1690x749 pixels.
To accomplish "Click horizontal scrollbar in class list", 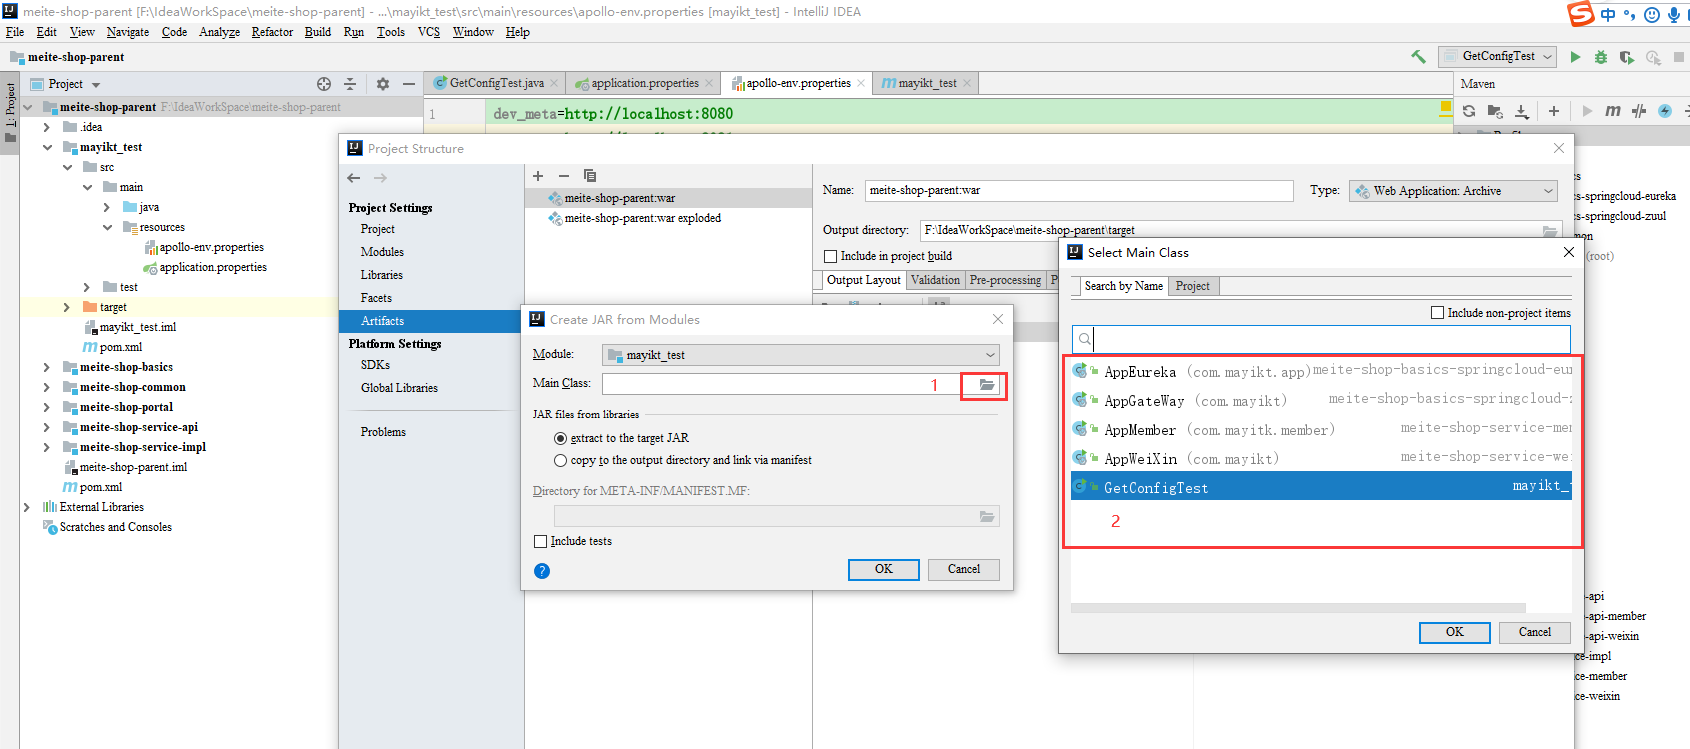I will point(1298,608).
